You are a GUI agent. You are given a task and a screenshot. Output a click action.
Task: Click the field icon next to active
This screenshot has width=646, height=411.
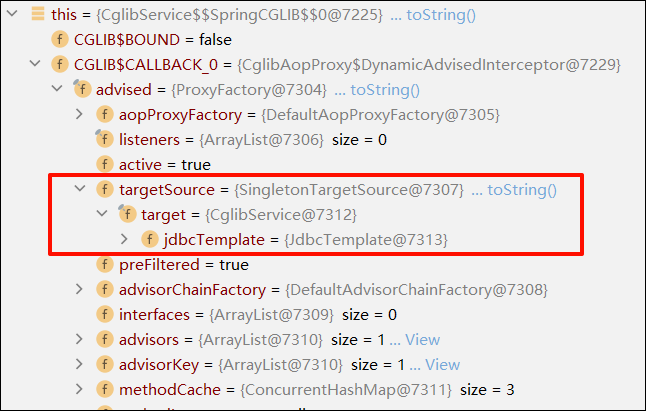(x=104, y=164)
